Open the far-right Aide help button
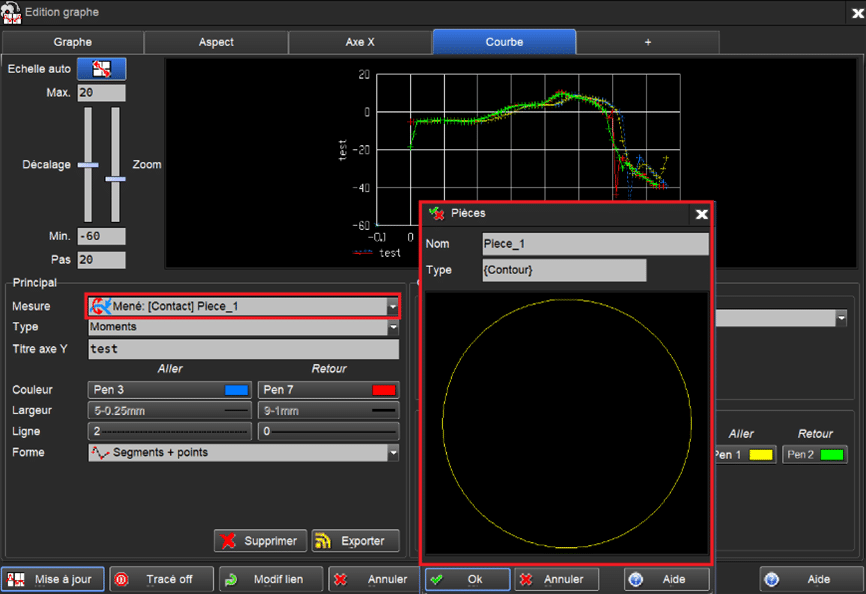The height and width of the screenshot is (594, 866). click(809, 579)
